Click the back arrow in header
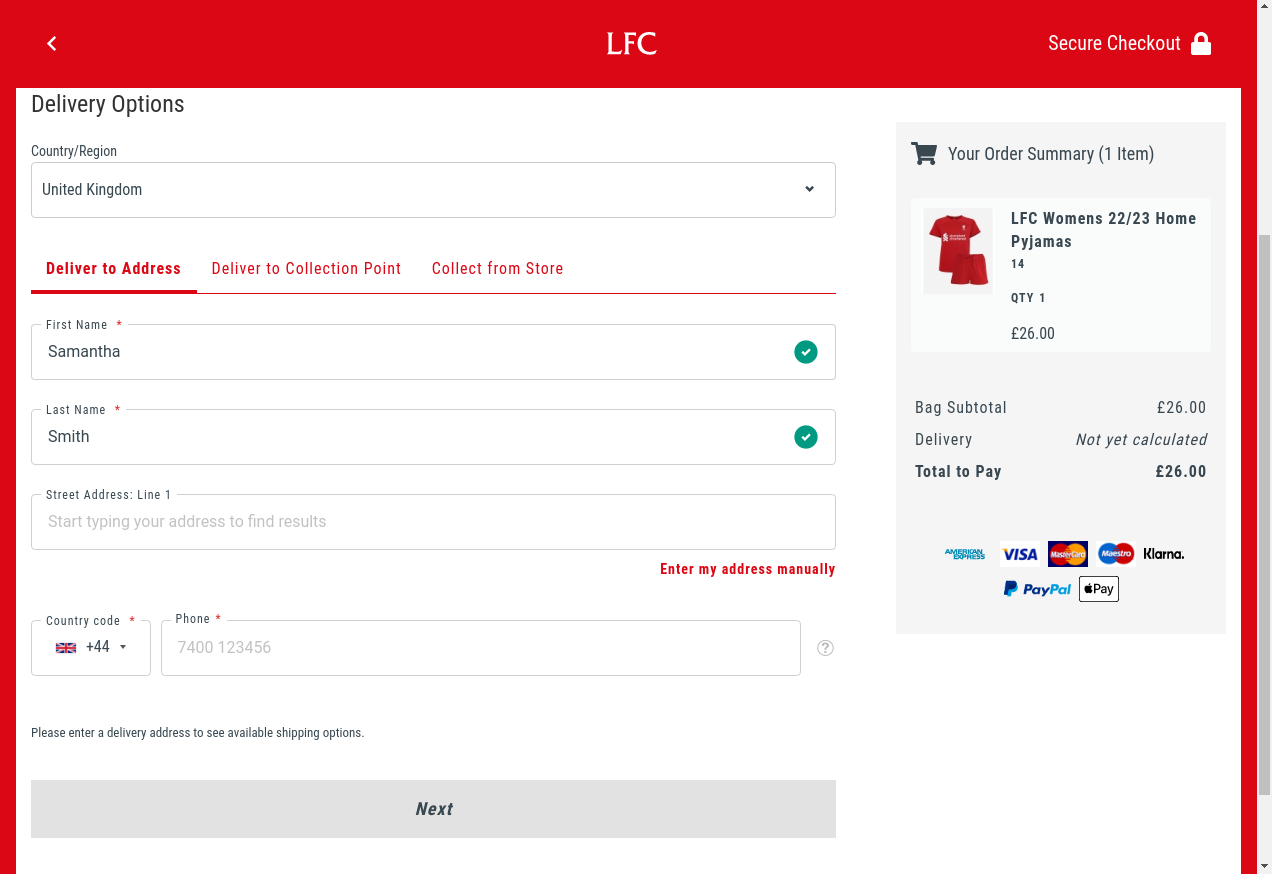This screenshot has height=874, width=1272. pyautogui.click(x=52, y=43)
